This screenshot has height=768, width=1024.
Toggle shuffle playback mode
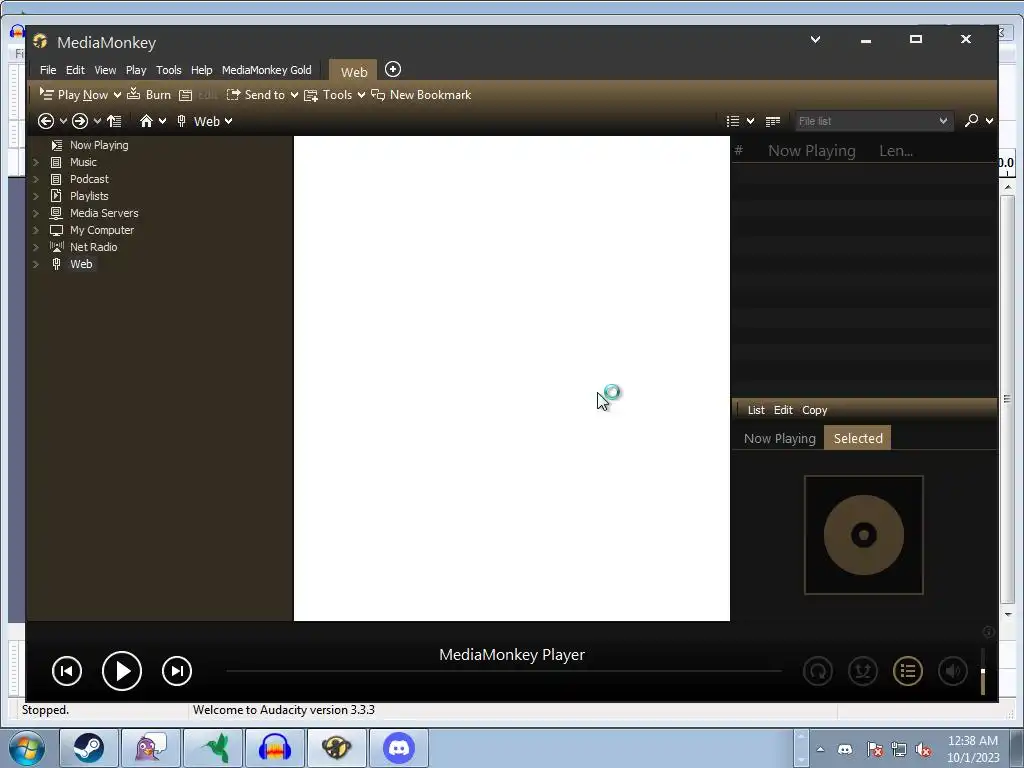click(863, 671)
